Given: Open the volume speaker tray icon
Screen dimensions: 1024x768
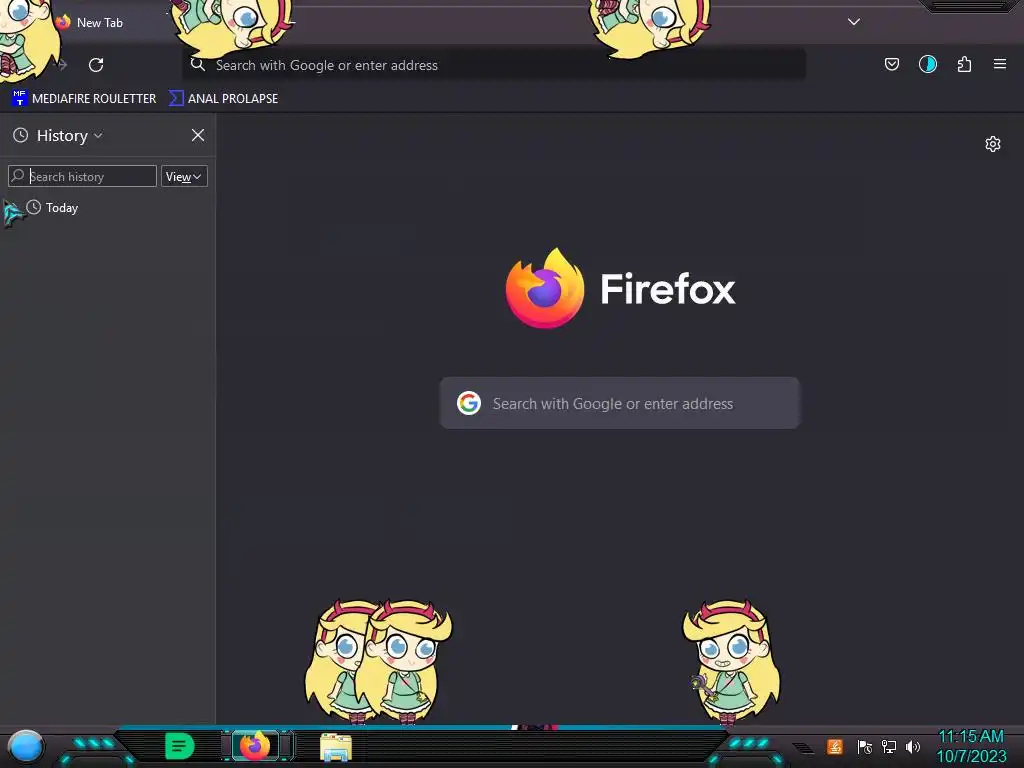Looking at the screenshot, I should 912,746.
